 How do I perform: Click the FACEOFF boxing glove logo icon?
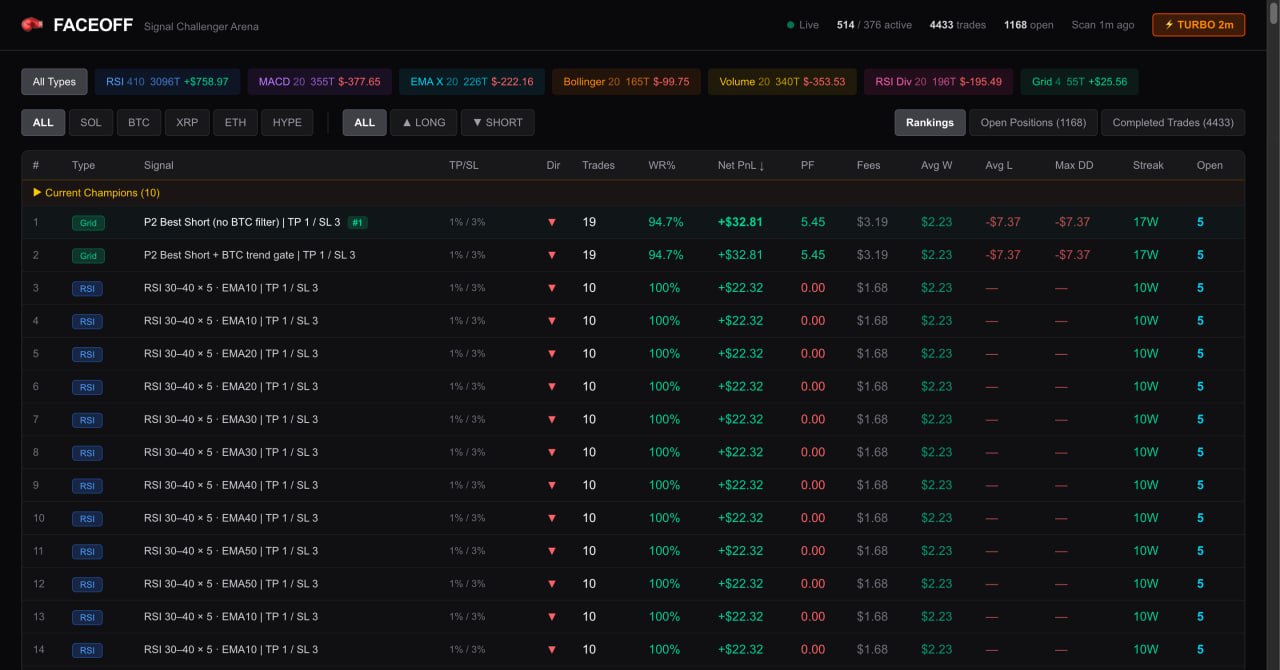click(x=32, y=25)
